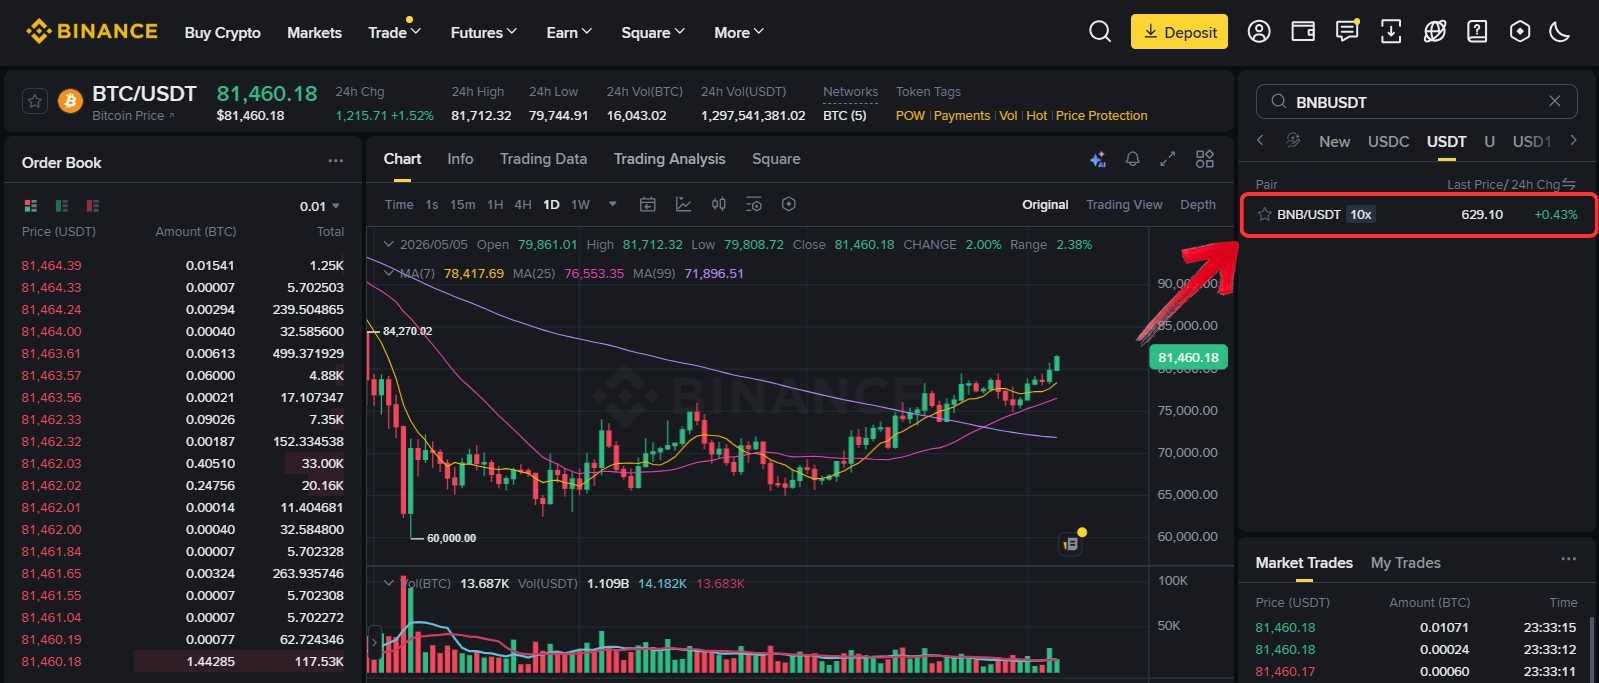The height and width of the screenshot is (683, 1599).
Task: Switch chart view to Trading View
Action: pyautogui.click(x=1124, y=204)
